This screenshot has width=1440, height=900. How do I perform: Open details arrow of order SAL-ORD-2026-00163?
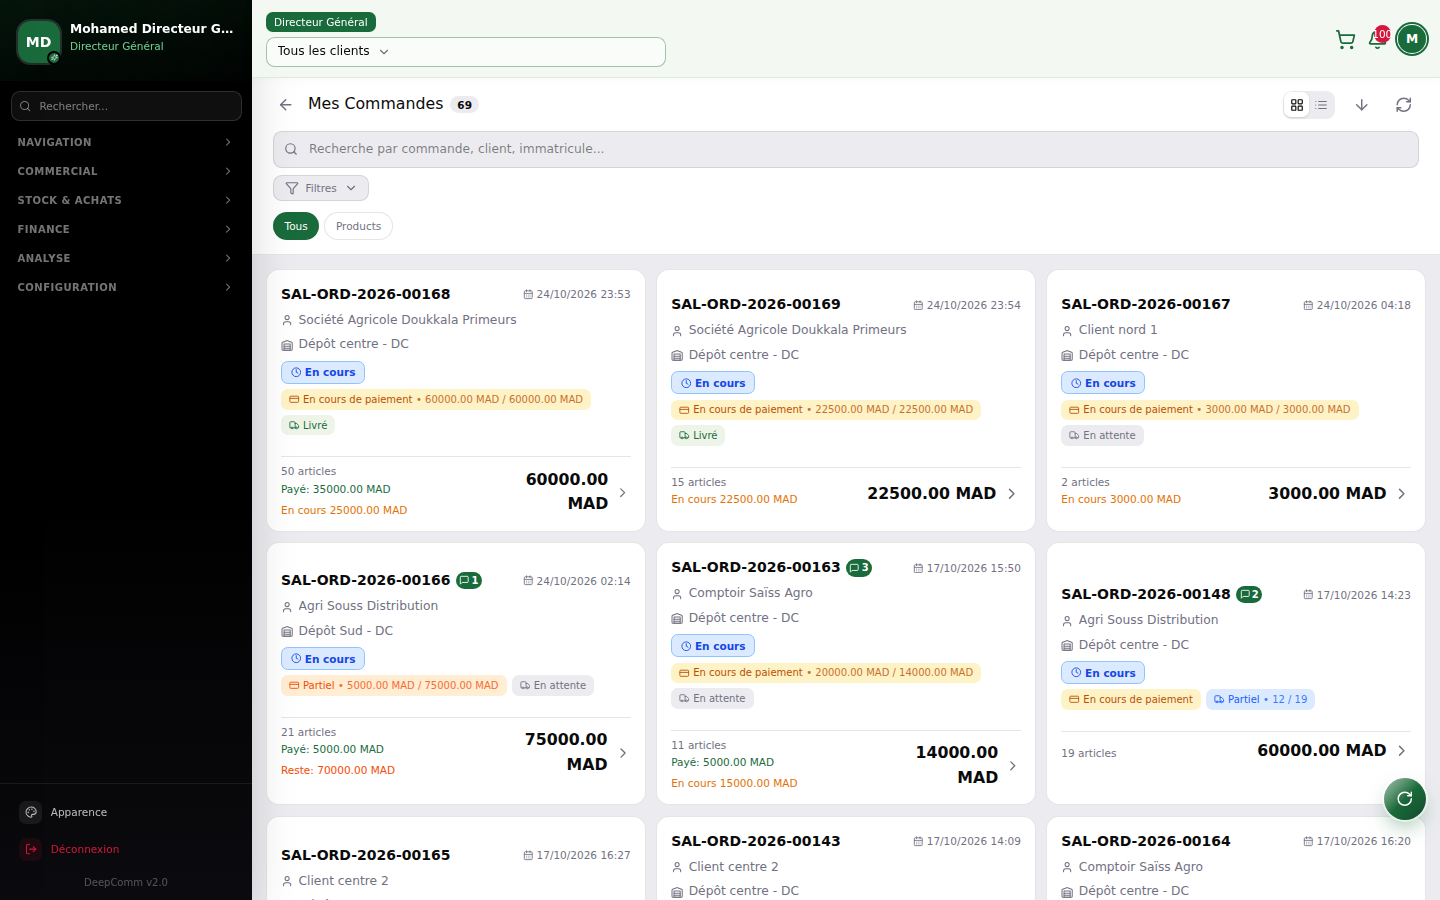point(1012,765)
